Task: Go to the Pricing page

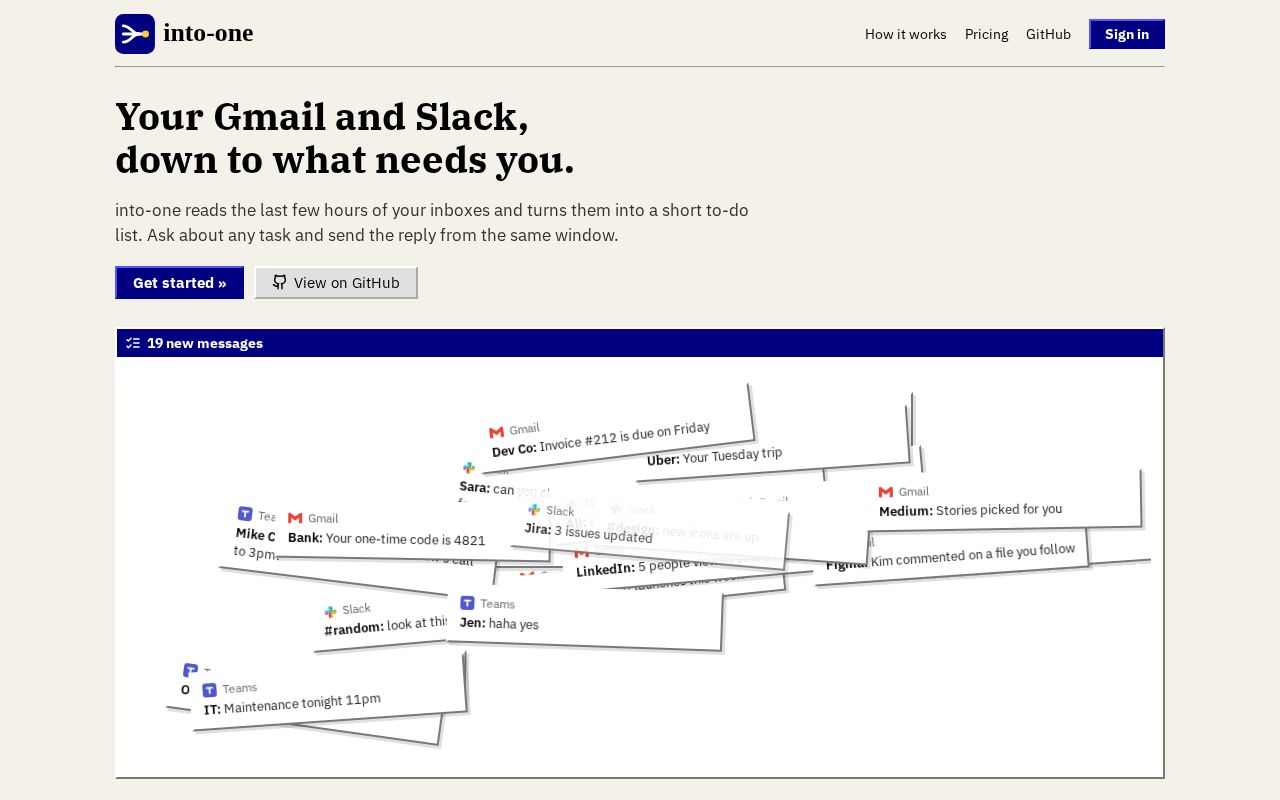Action: point(986,34)
